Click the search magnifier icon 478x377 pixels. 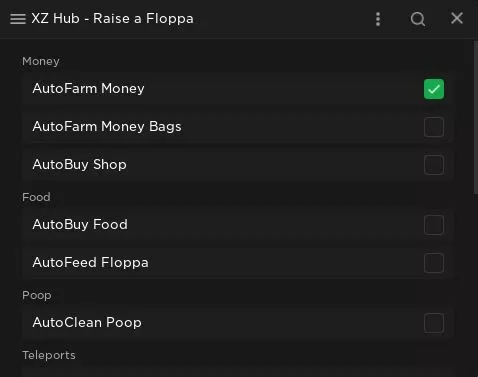[x=418, y=19]
